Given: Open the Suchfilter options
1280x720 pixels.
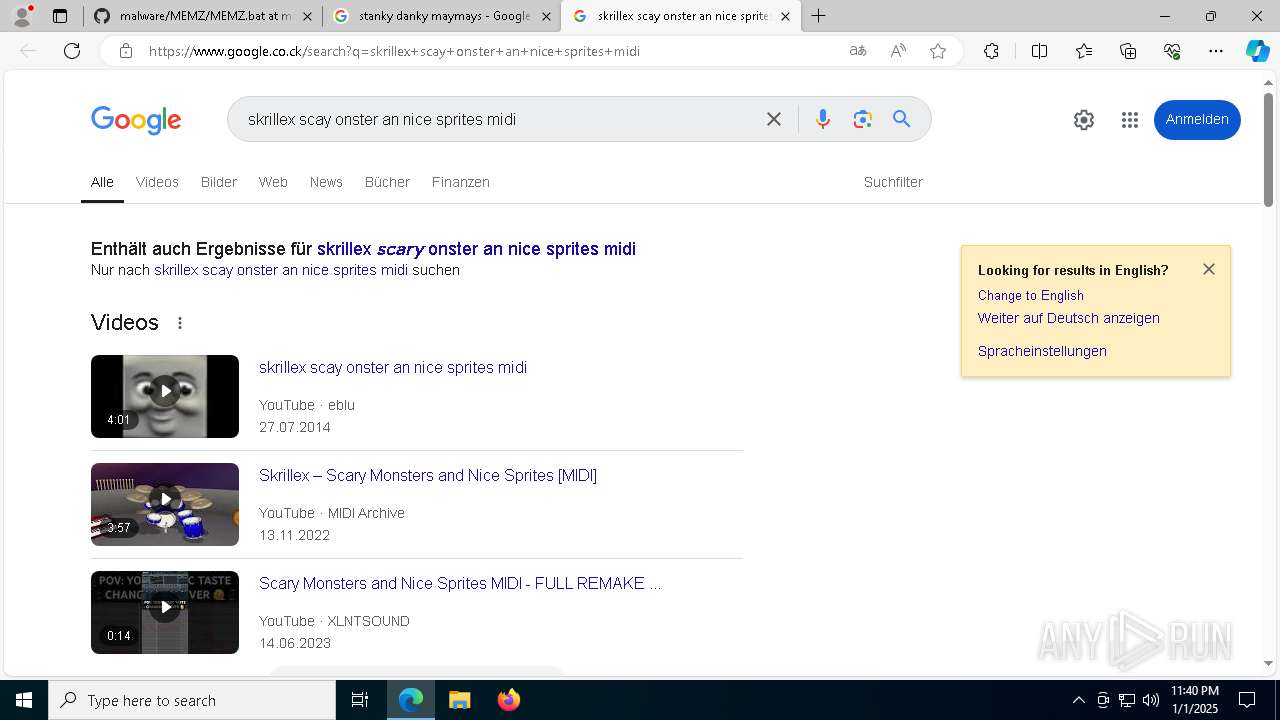Looking at the screenshot, I should 893,182.
